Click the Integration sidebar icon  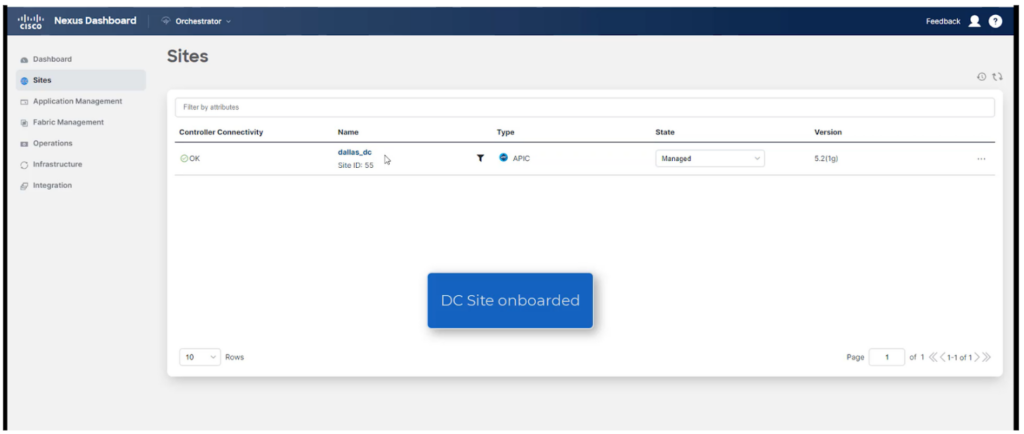tap(24, 186)
